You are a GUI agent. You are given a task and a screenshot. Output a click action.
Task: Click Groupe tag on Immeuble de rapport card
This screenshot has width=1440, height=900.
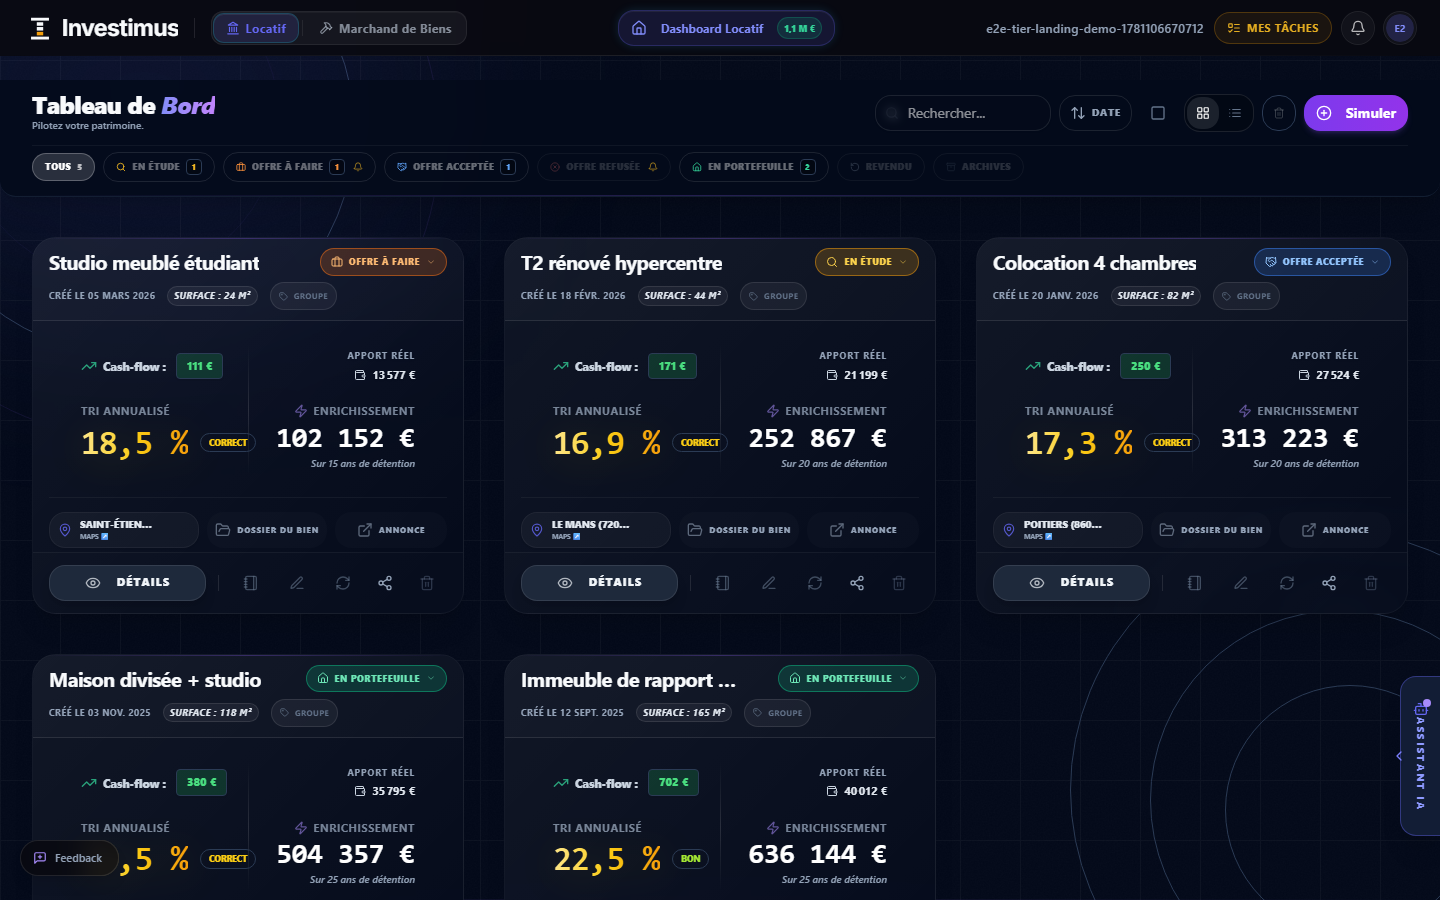777,713
